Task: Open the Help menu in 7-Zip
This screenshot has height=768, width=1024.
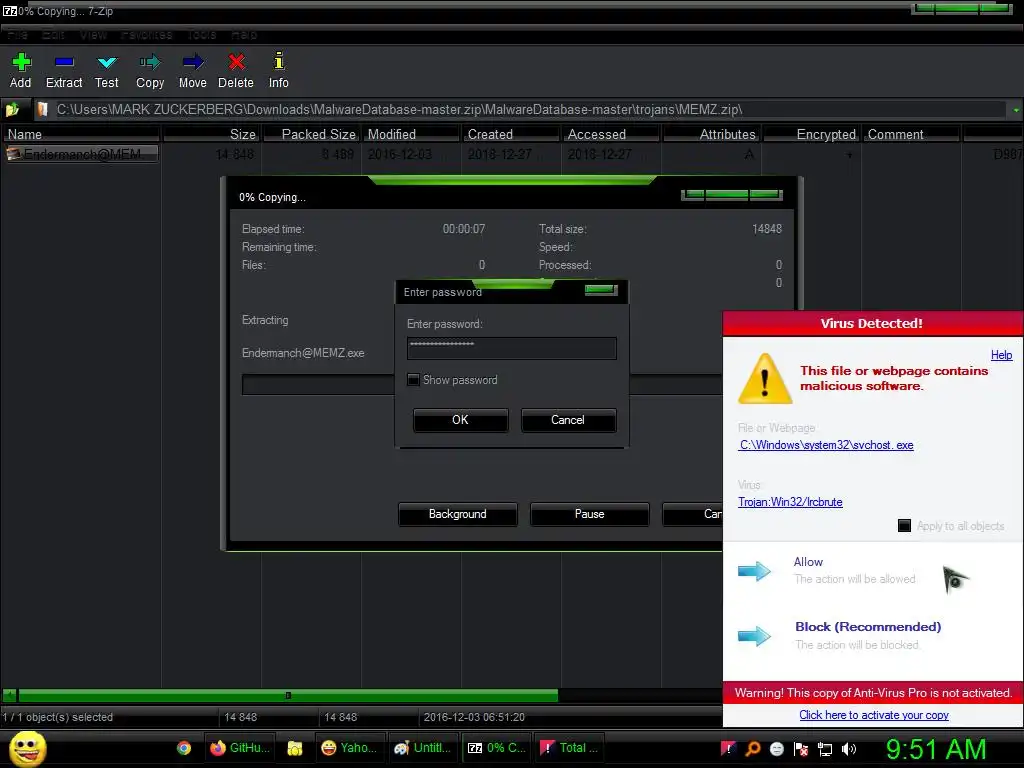Action: point(244,35)
